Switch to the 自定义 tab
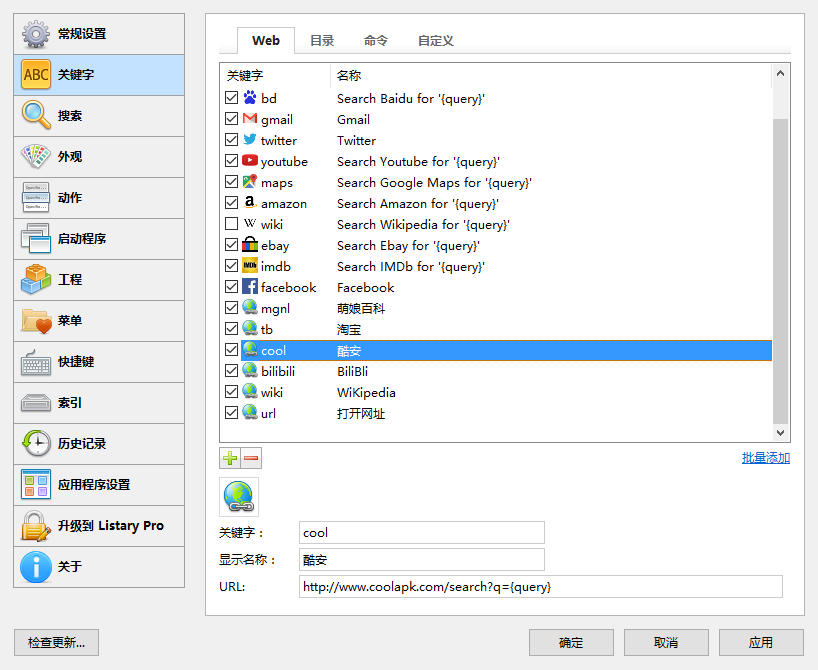818x670 pixels. point(436,41)
